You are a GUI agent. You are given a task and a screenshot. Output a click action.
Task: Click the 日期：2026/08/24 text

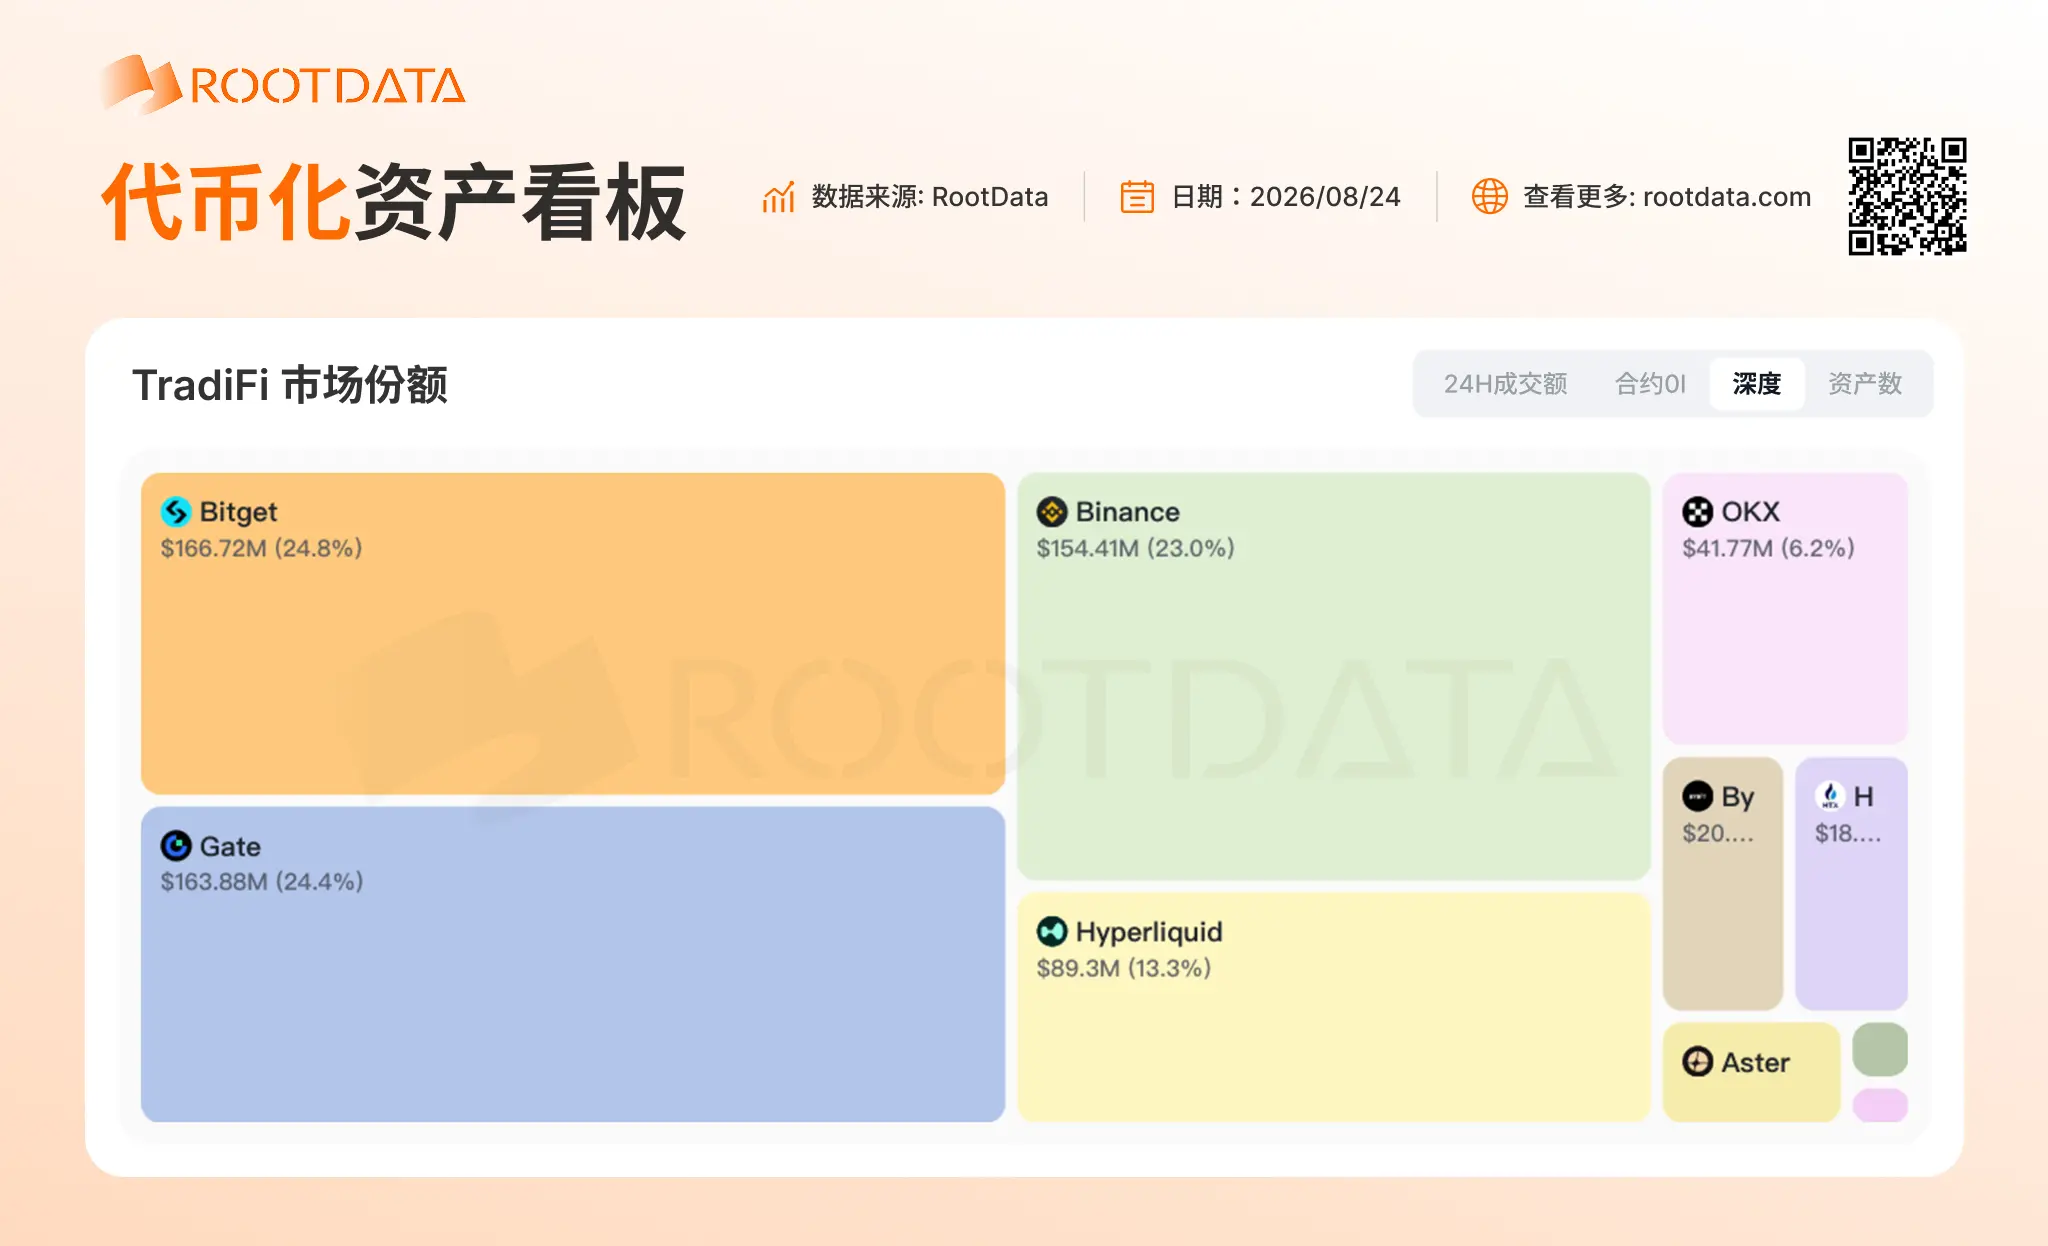point(1286,197)
